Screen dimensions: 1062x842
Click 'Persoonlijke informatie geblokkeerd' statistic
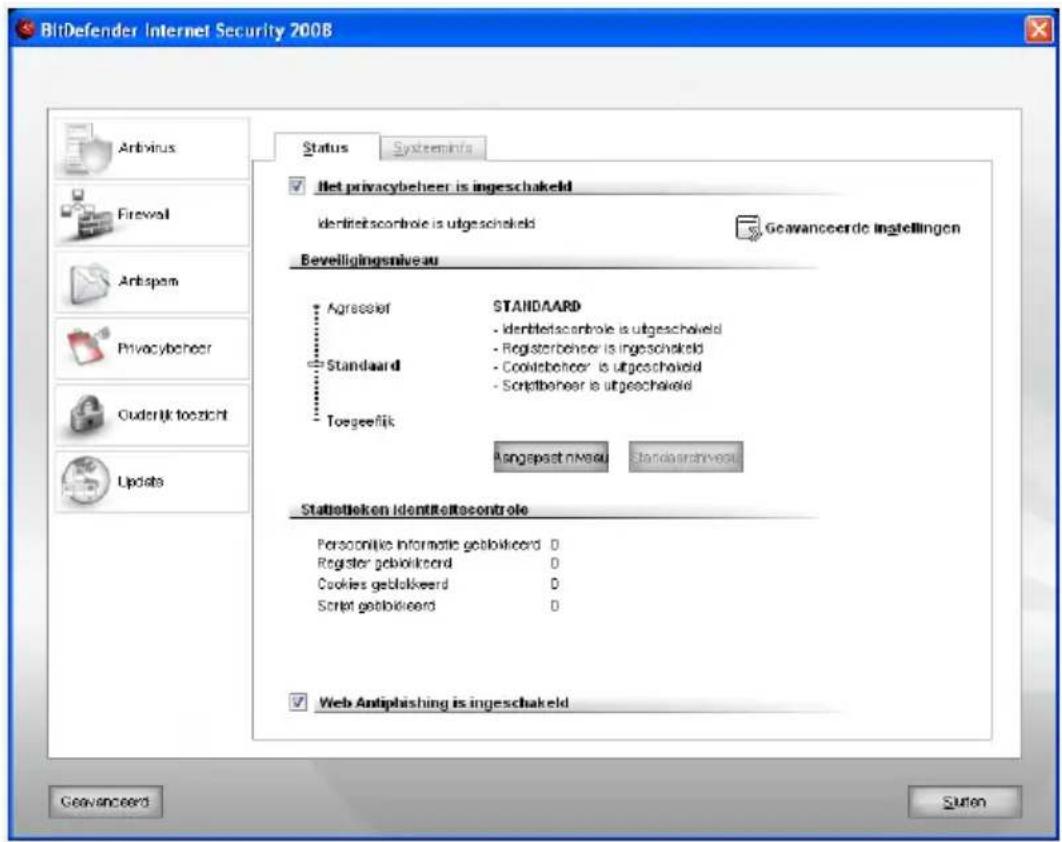pyautogui.click(x=429, y=544)
